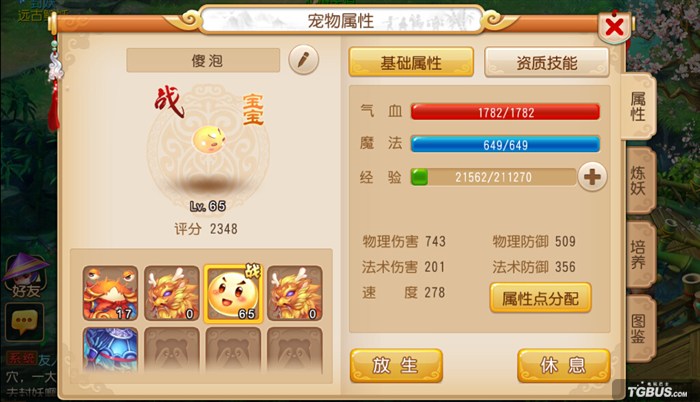Click the 属性点分配 button

[541, 298]
